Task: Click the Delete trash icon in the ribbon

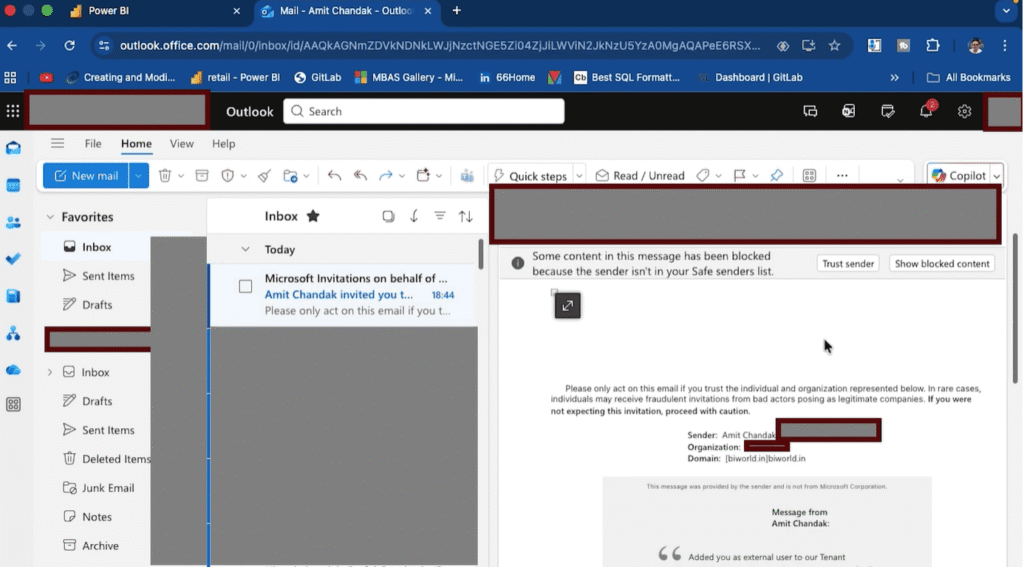Action: 165,176
